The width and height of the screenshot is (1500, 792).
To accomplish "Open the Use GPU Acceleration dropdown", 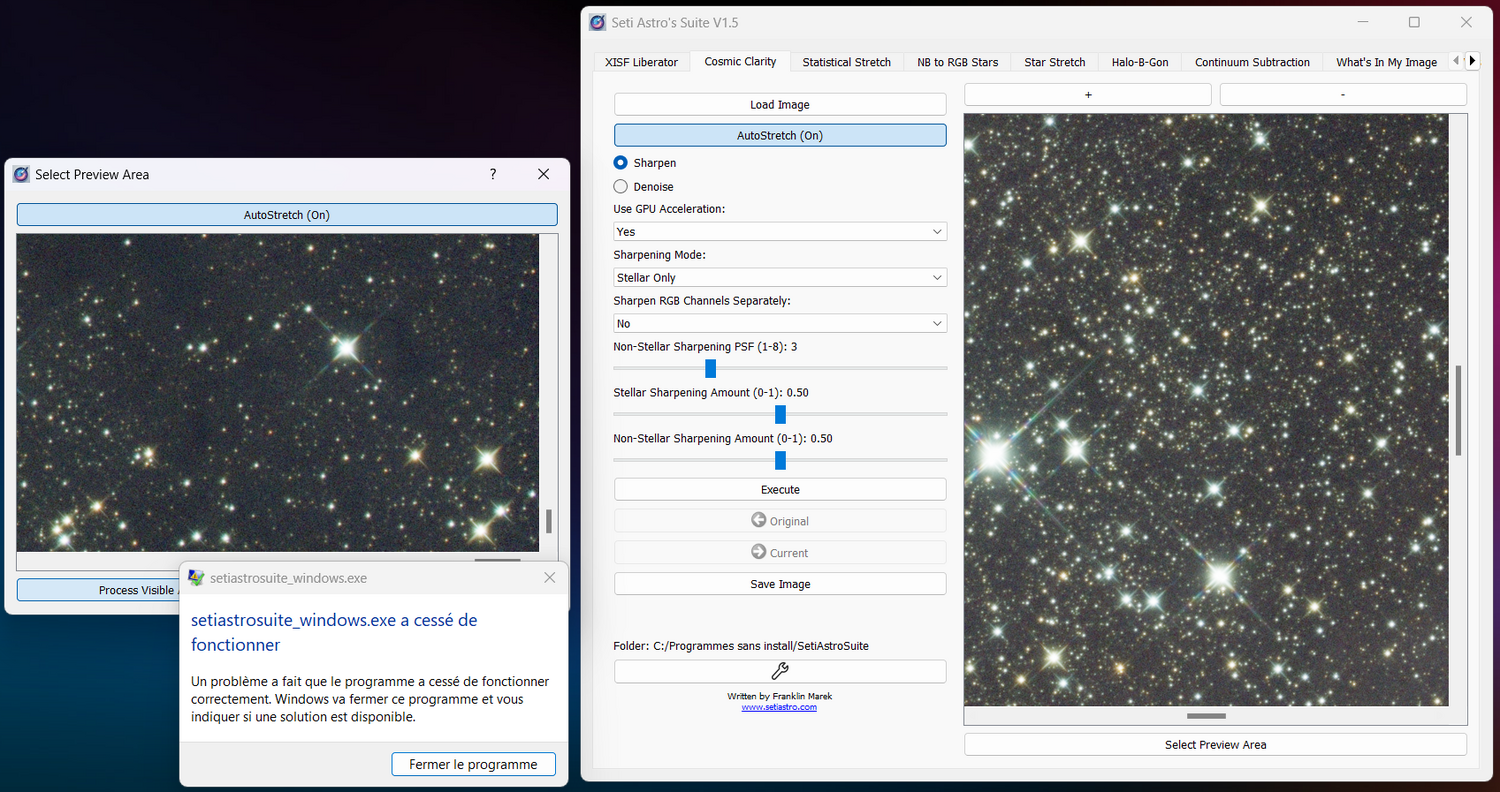I will click(x=780, y=232).
